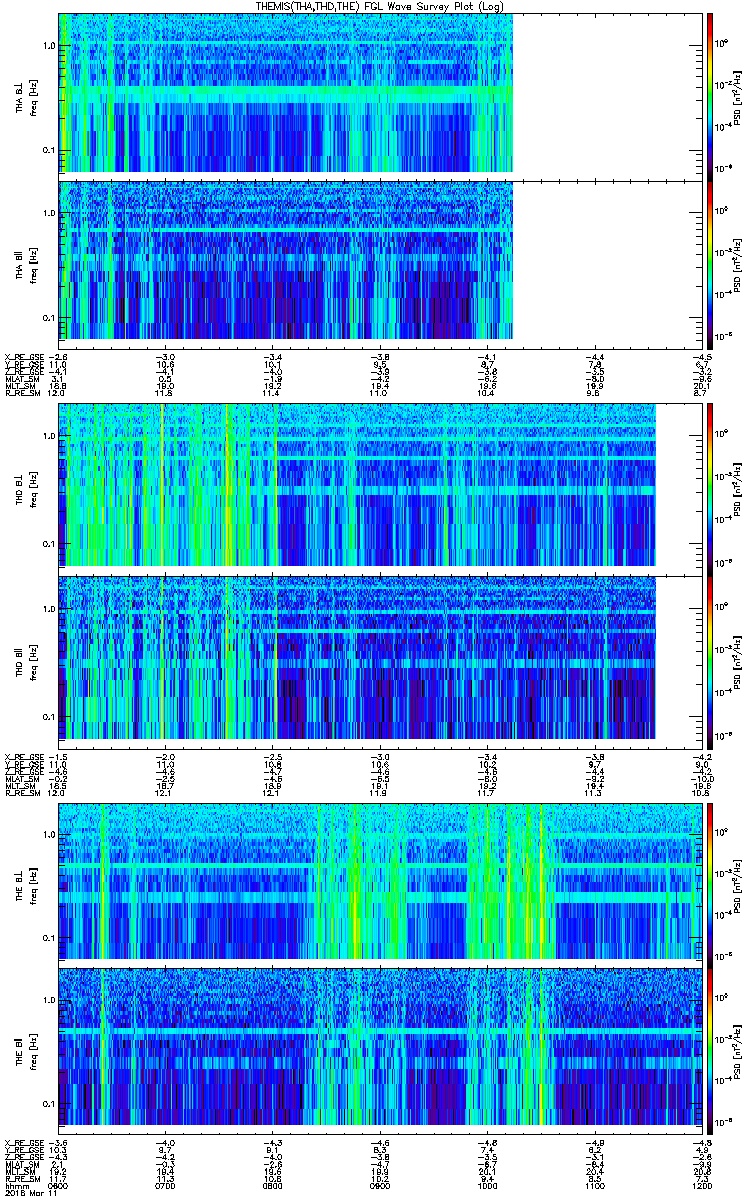Click the 1100 time tick label

tap(594, 1184)
